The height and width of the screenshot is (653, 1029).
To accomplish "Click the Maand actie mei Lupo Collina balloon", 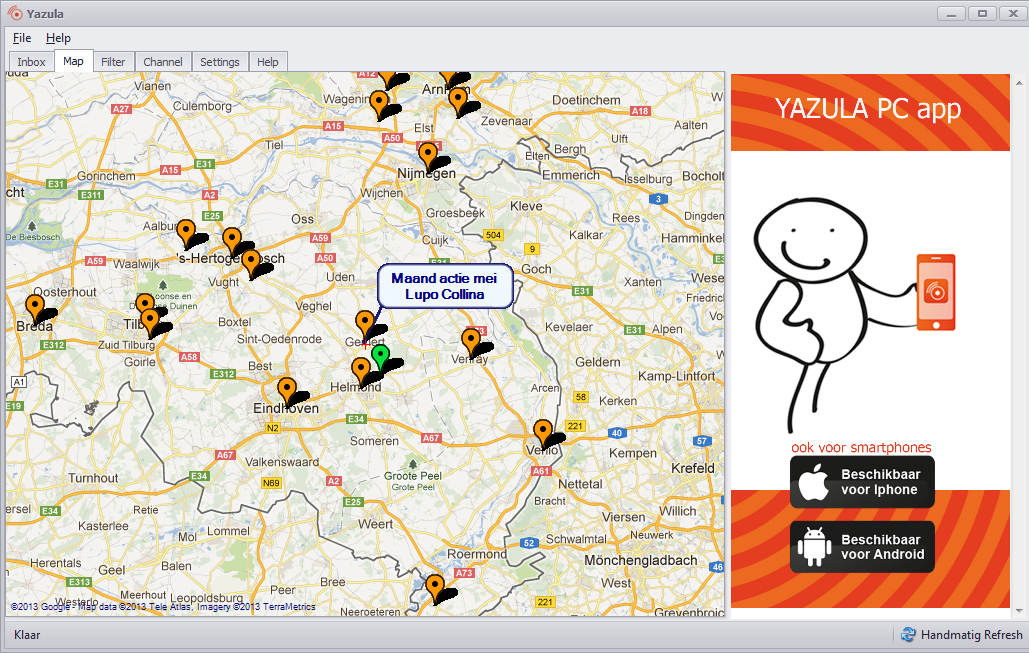I will pos(445,286).
